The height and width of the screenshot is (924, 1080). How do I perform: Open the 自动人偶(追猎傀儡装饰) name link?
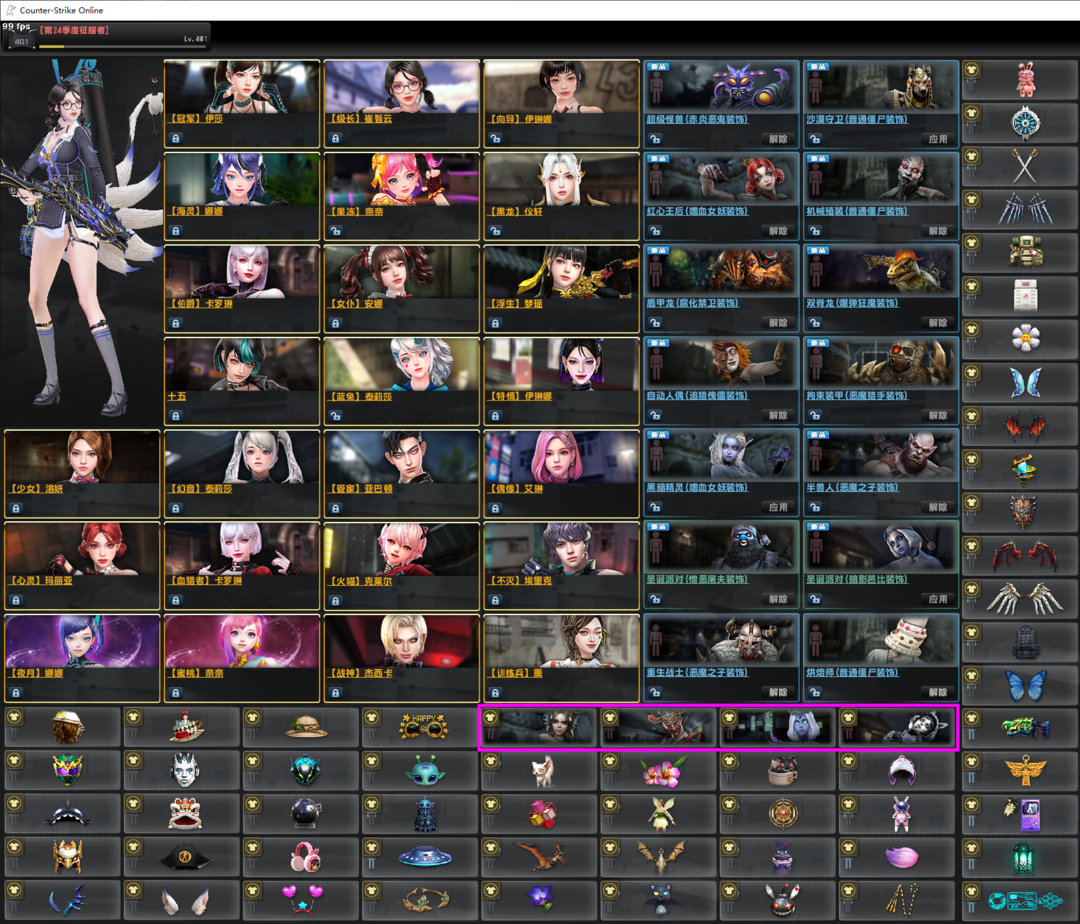(692, 396)
